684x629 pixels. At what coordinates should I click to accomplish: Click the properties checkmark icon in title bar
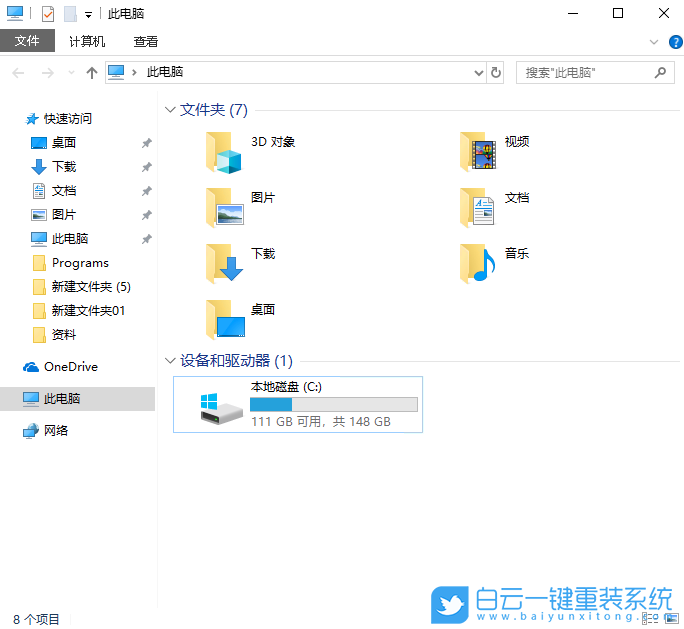[48, 14]
